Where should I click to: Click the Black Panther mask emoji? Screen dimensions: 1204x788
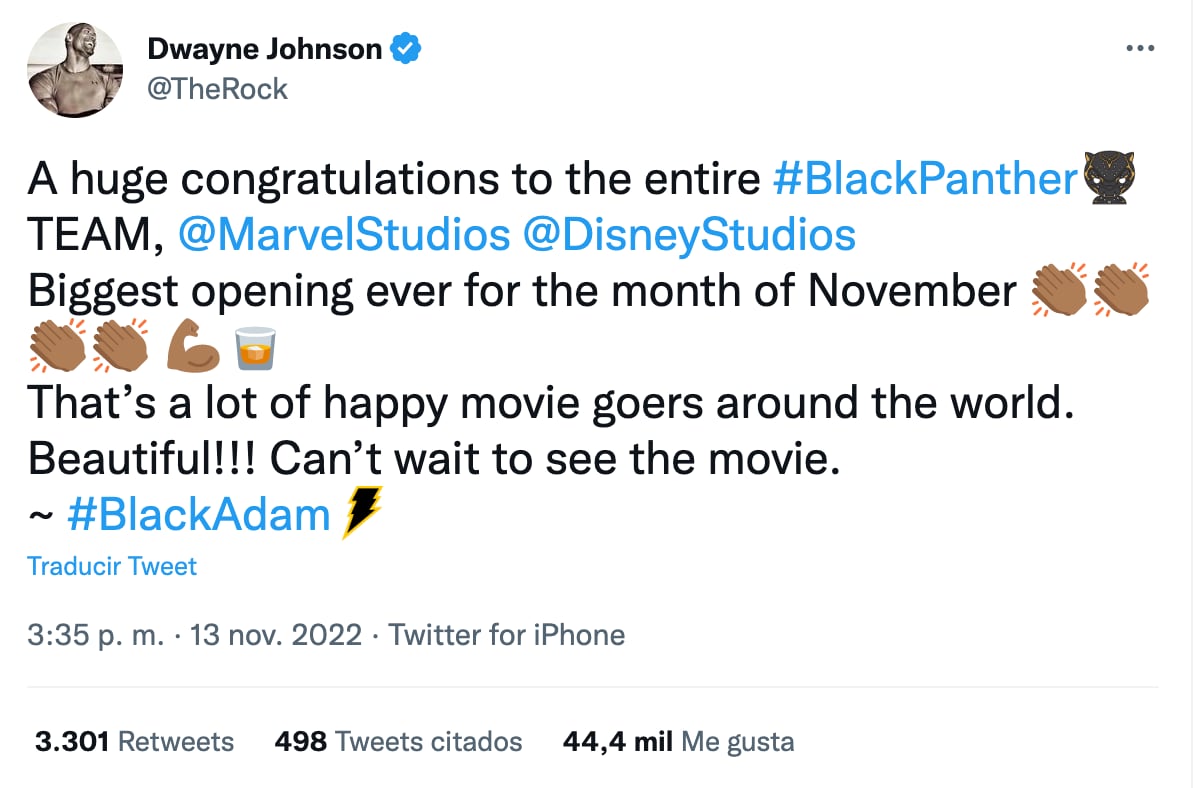1110,180
